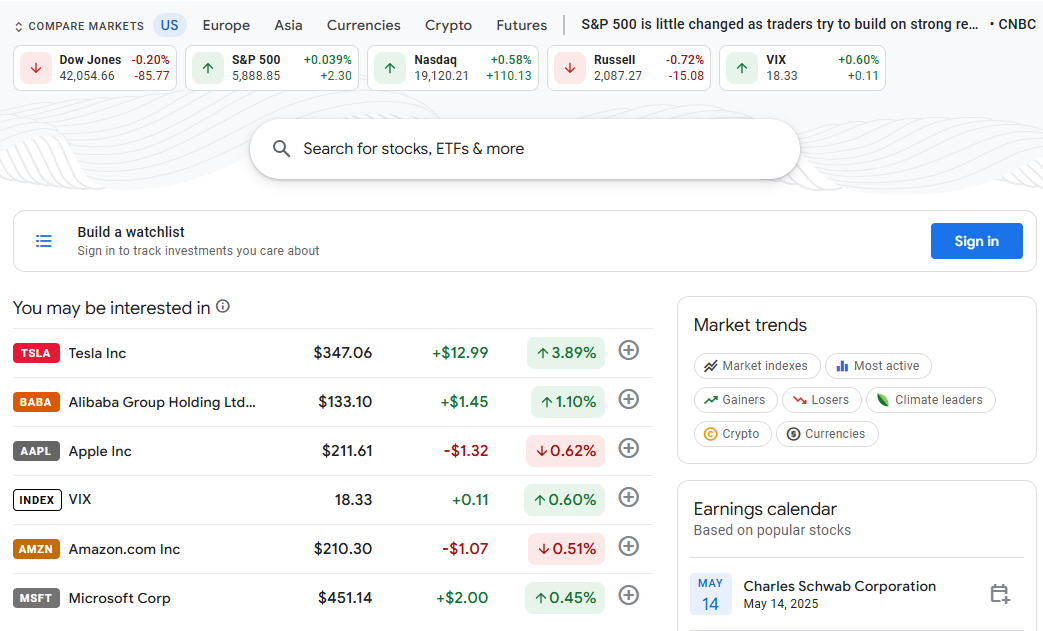Screen dimensions: 1043x631
Task: Open Gainers trend chip
Action: pos(736,400)
